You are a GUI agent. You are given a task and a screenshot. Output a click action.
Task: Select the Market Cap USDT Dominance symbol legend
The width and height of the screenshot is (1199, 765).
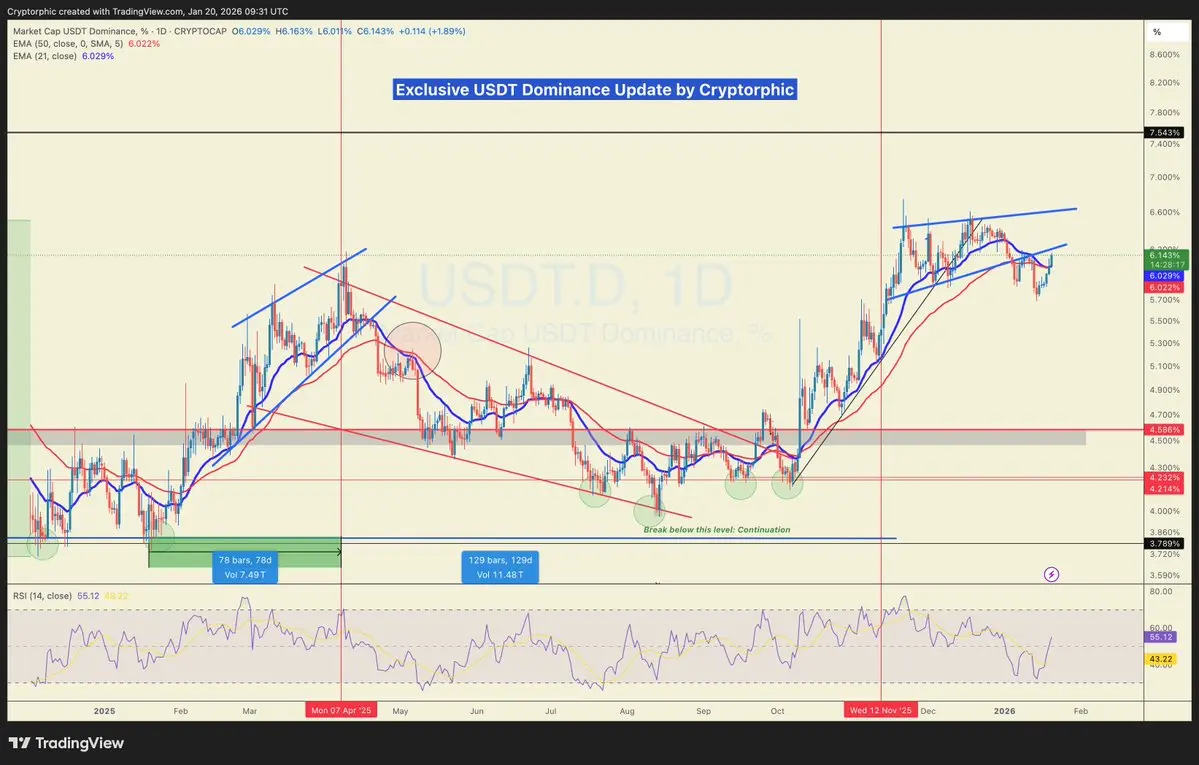click(x=120, y=31)
